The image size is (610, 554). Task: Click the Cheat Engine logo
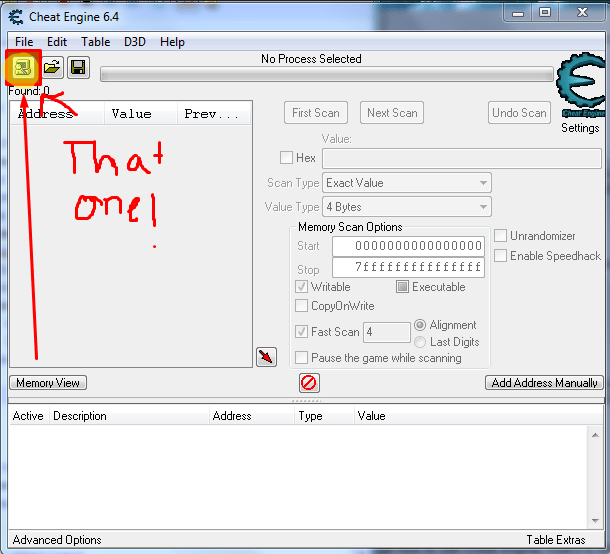(581, 85)
